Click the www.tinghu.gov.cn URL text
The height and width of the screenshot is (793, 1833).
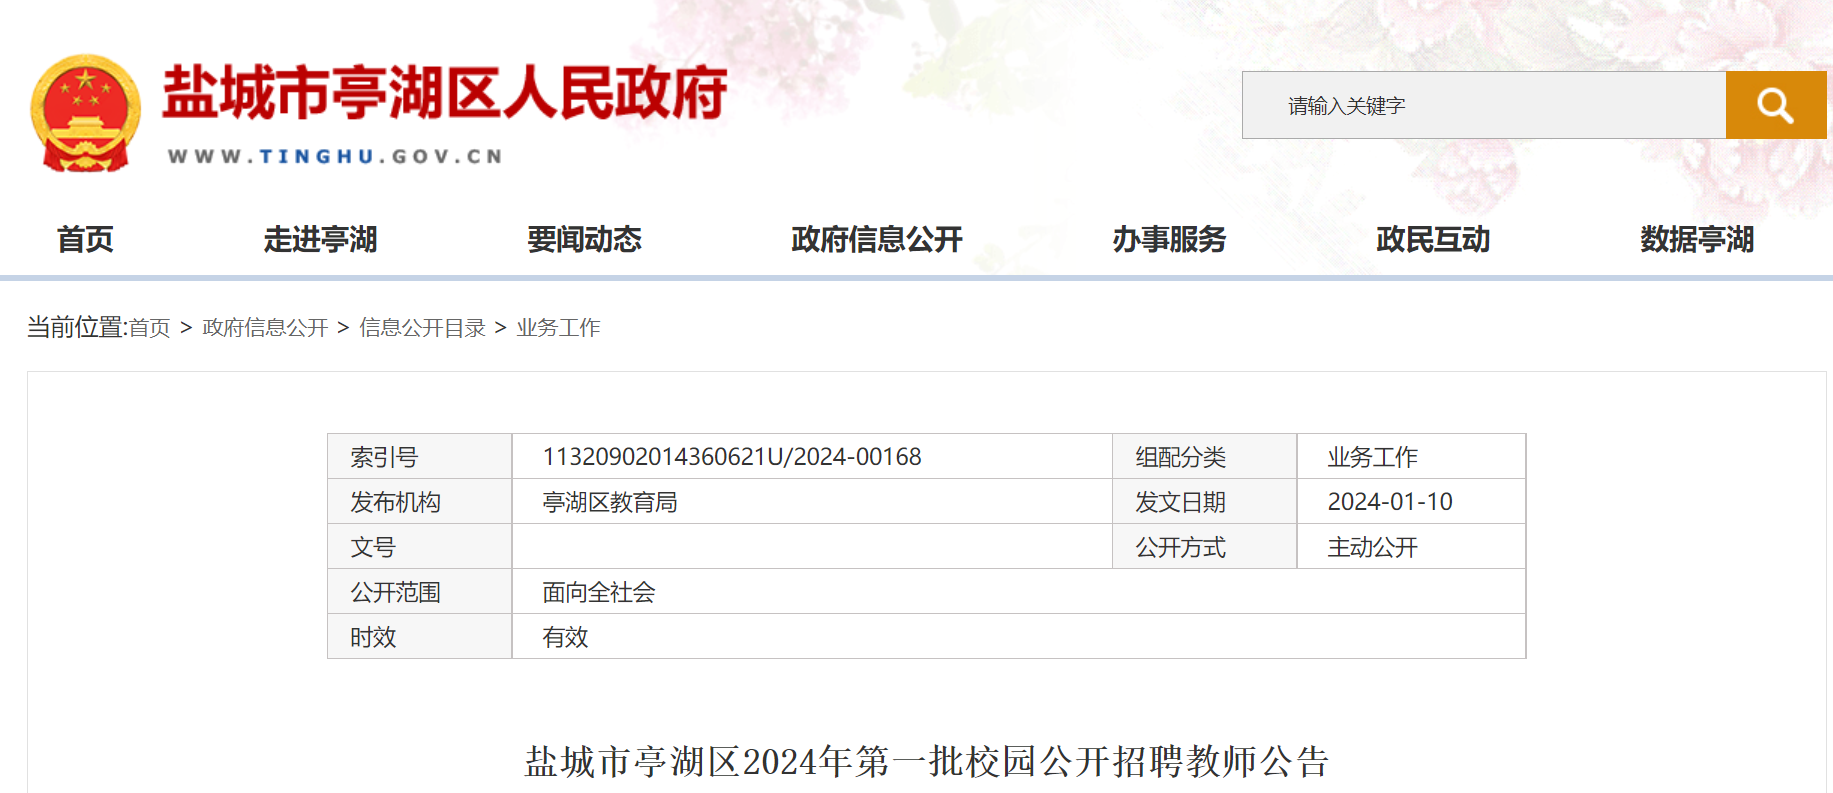[336, 156]
